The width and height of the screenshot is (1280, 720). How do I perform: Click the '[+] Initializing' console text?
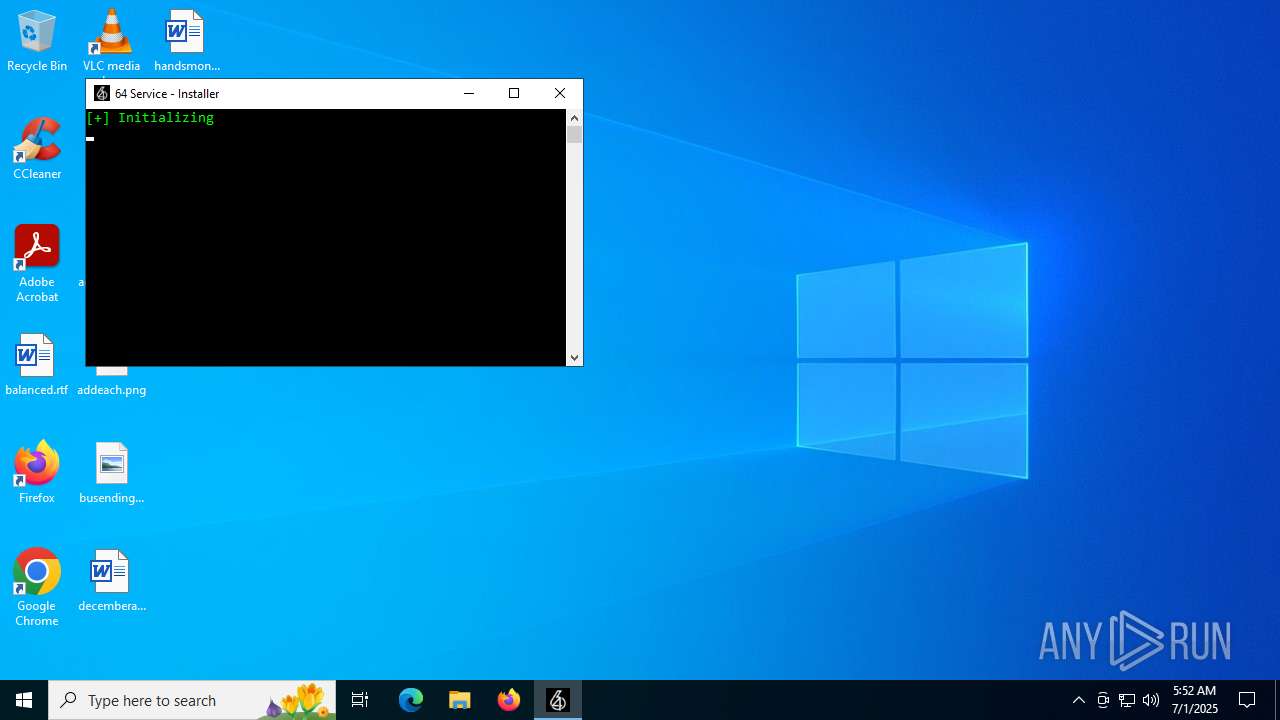coord(150,117)
